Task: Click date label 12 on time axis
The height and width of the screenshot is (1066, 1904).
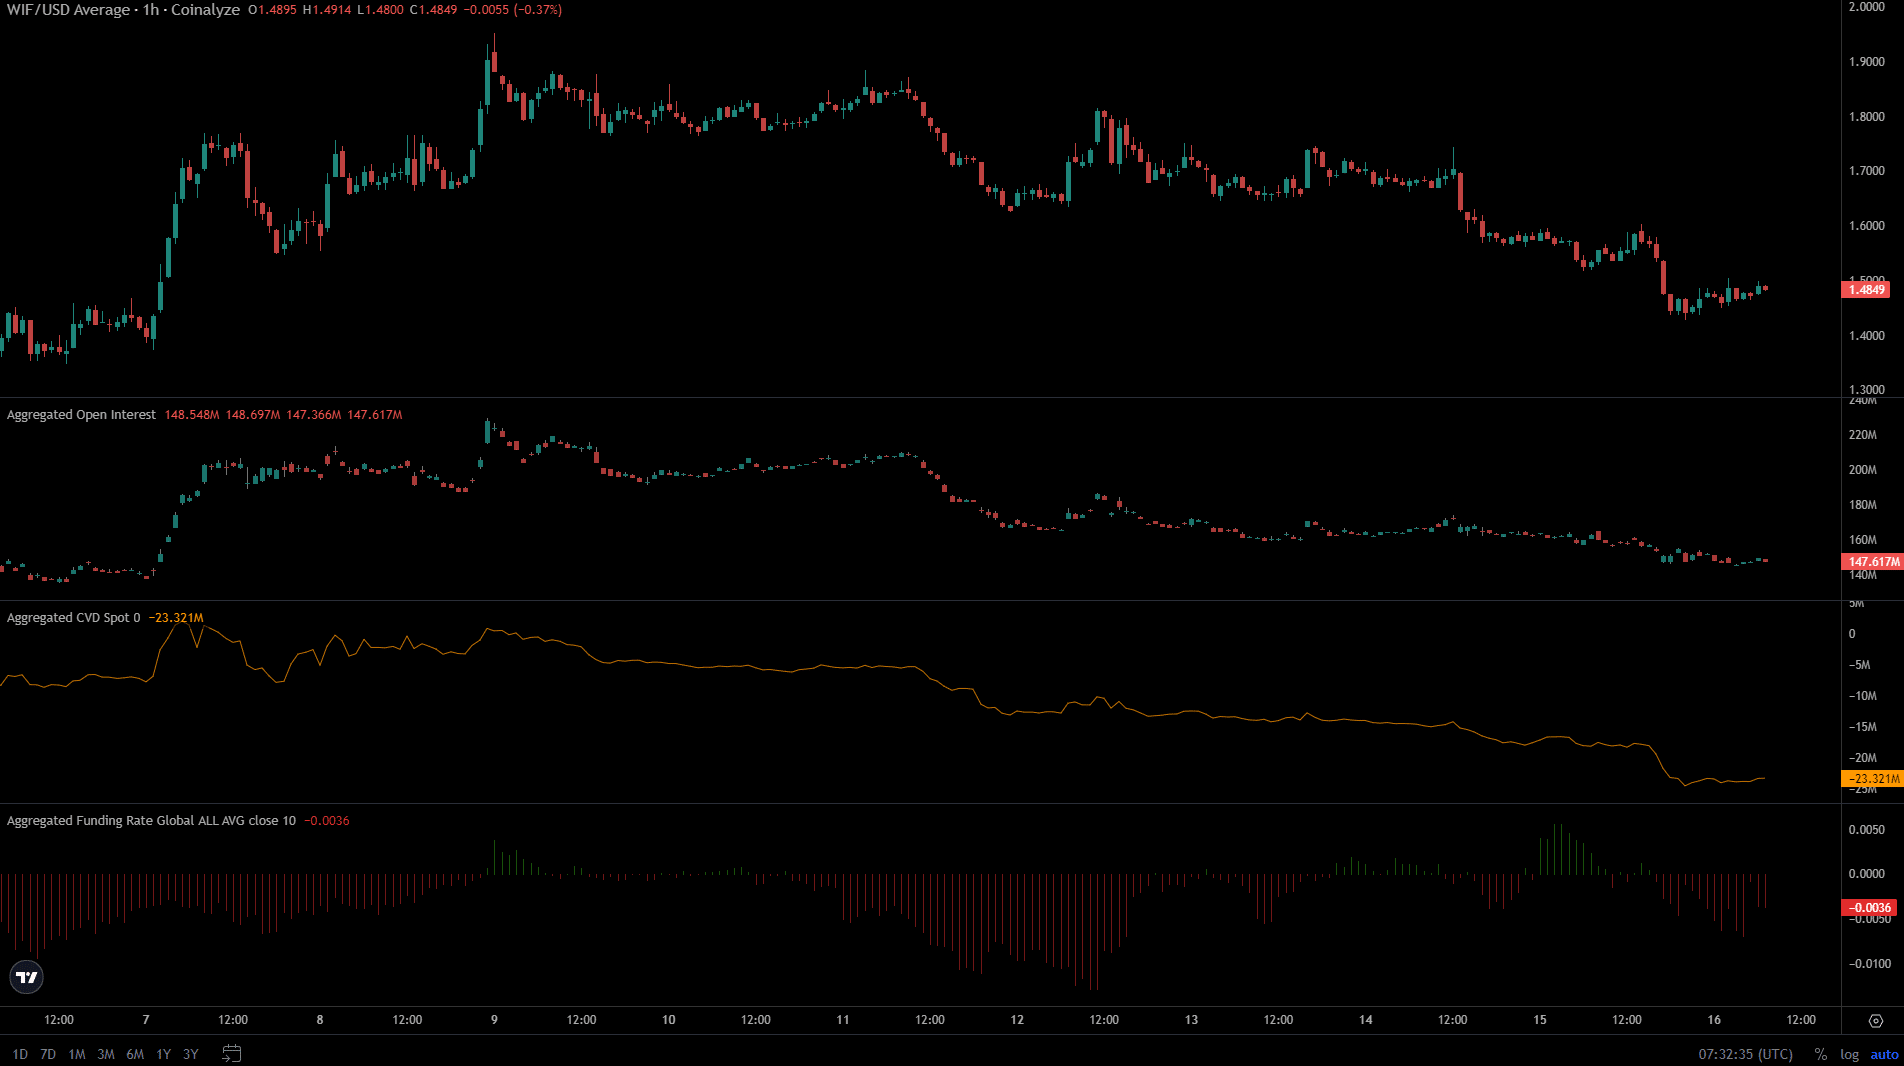Action: (x=1017, y=1020)
